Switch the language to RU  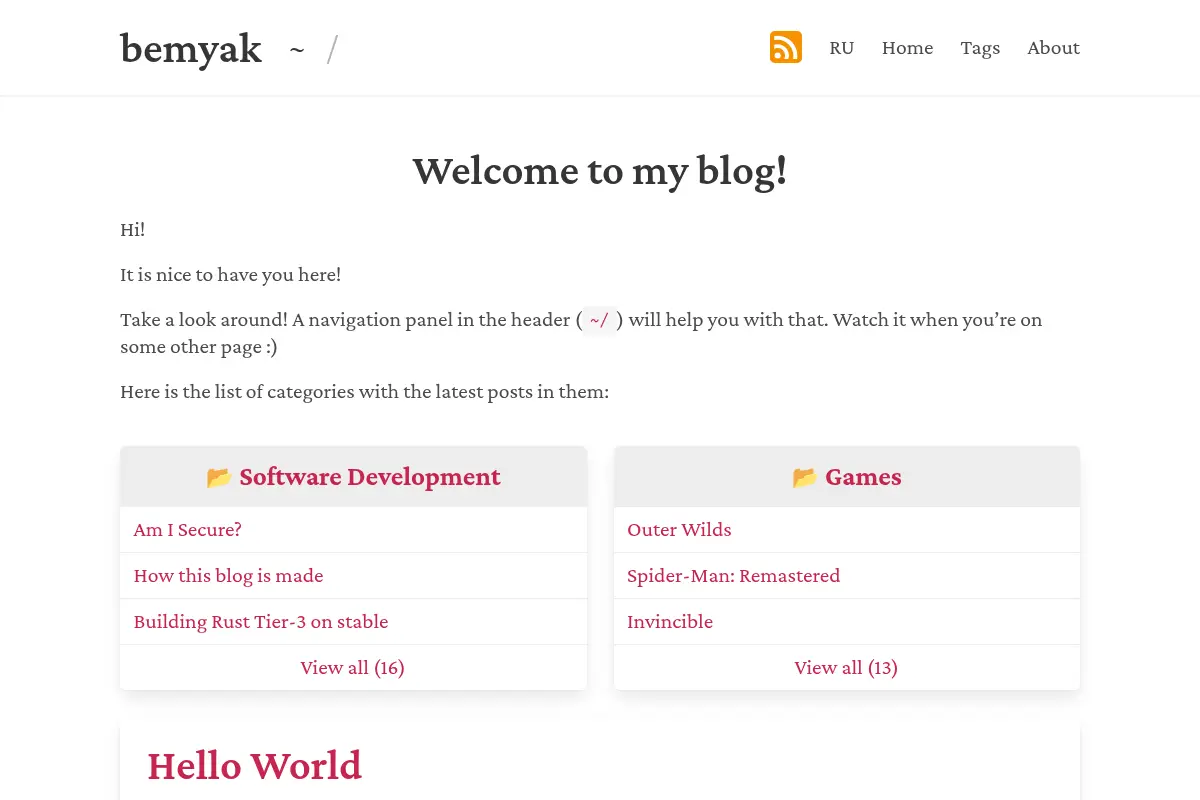pos(842,48)
